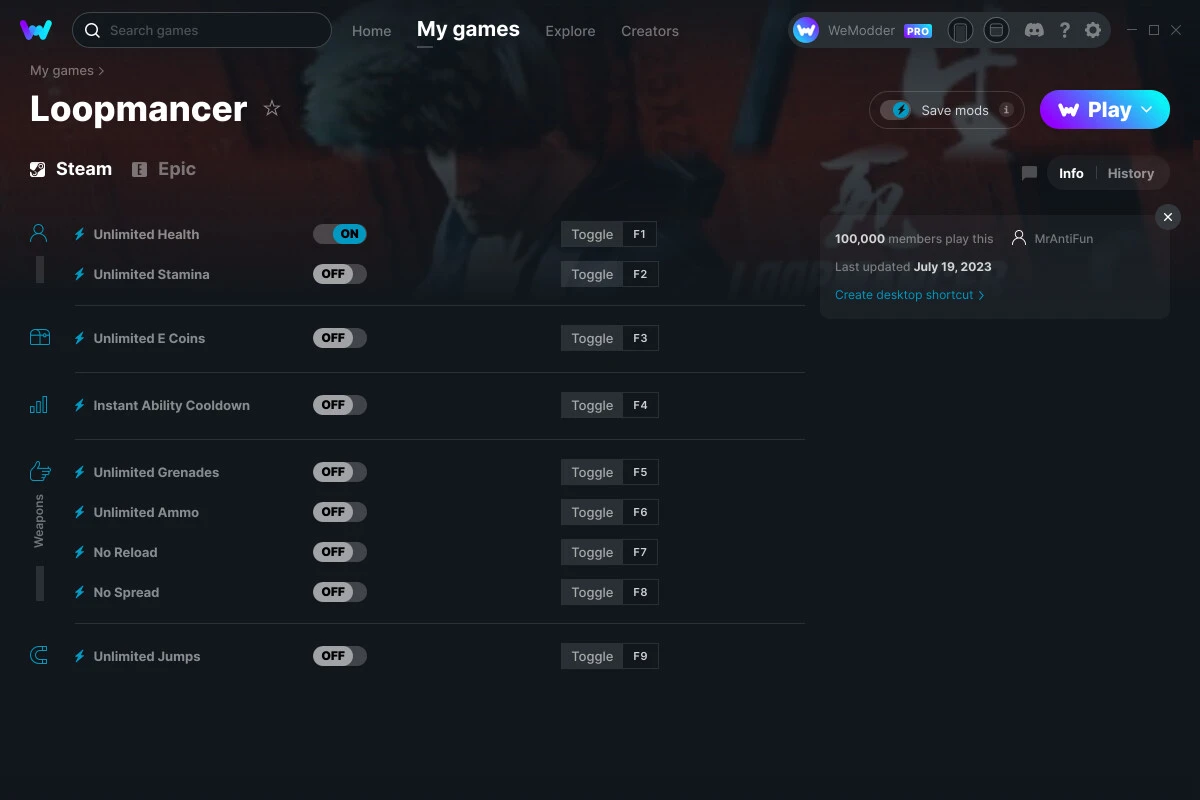Open the settings gear icon
Viewport: 1200px width, 800px height.
(x=1093, y=30)
